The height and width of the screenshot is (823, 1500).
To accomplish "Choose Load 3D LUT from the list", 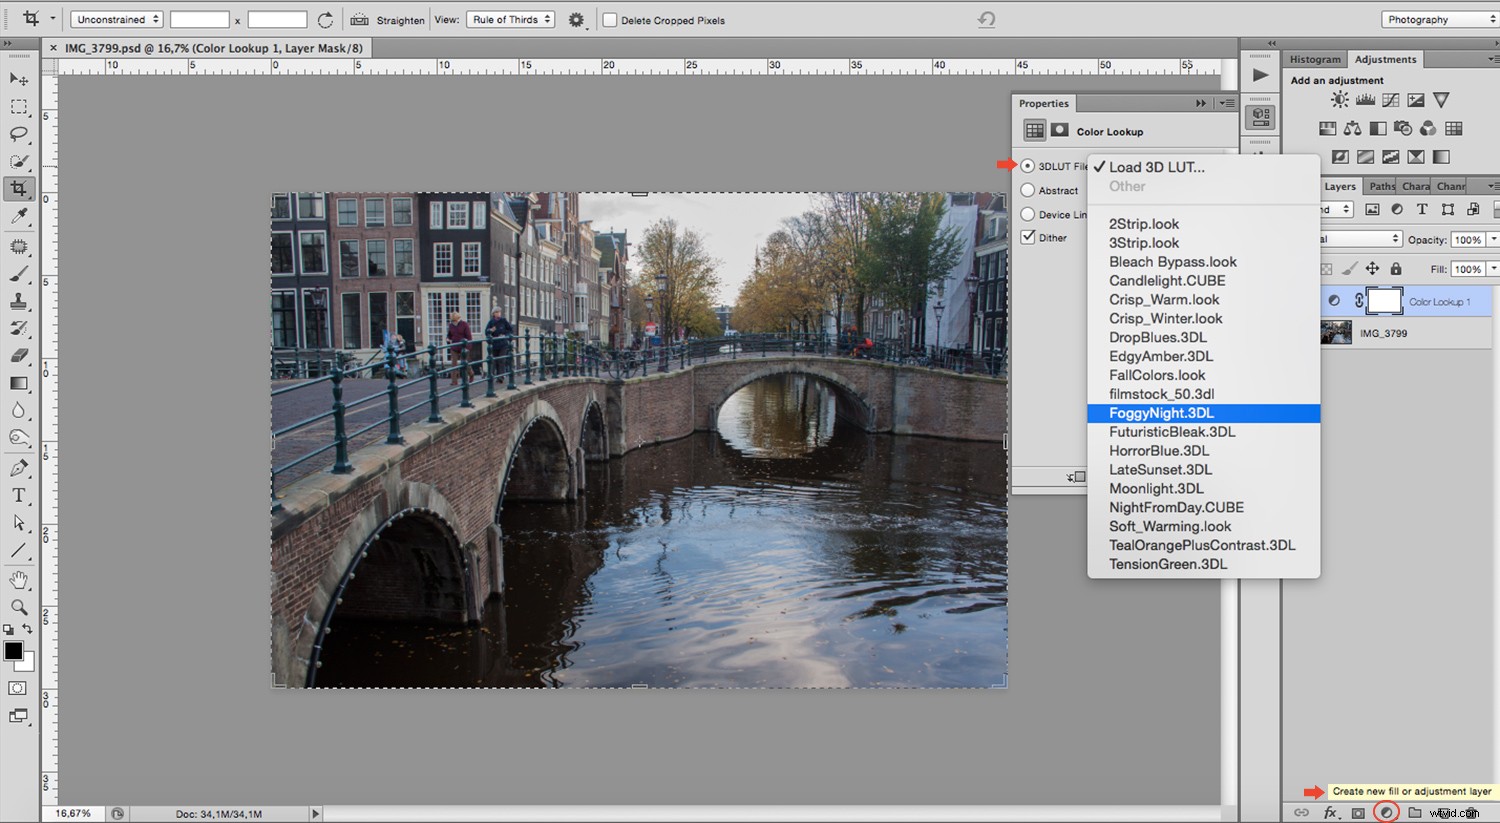I will click(1155, 166).
